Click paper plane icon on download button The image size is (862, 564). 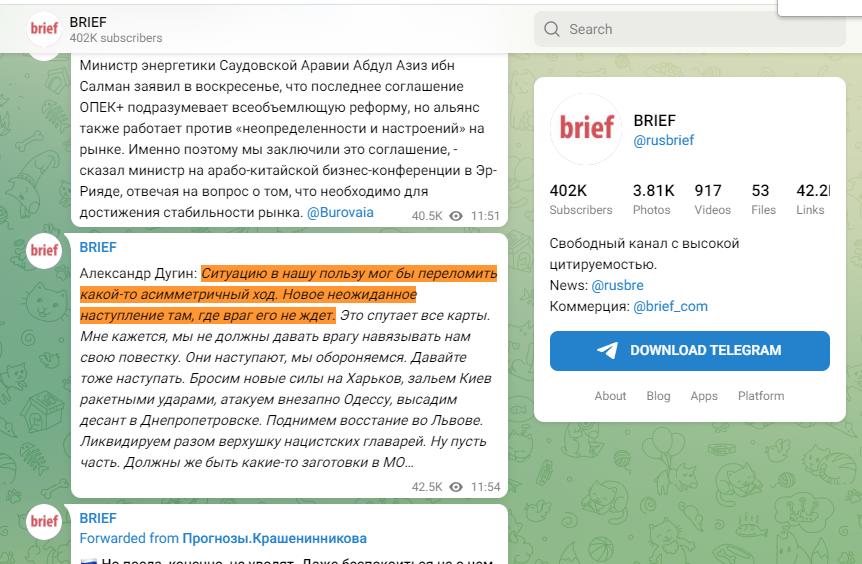tap(607, 350)
